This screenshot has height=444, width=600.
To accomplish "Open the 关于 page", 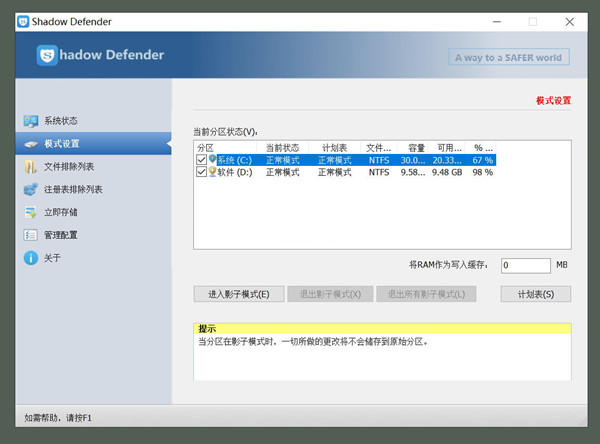I will pyautogui.click(x=52, y=258).
